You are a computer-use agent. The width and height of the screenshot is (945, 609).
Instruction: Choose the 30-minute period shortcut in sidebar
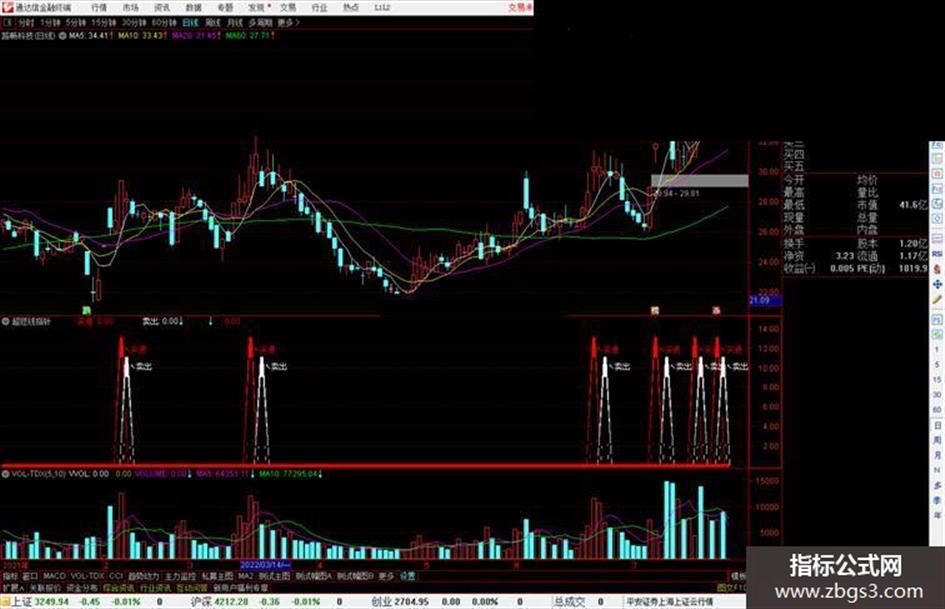937,394
